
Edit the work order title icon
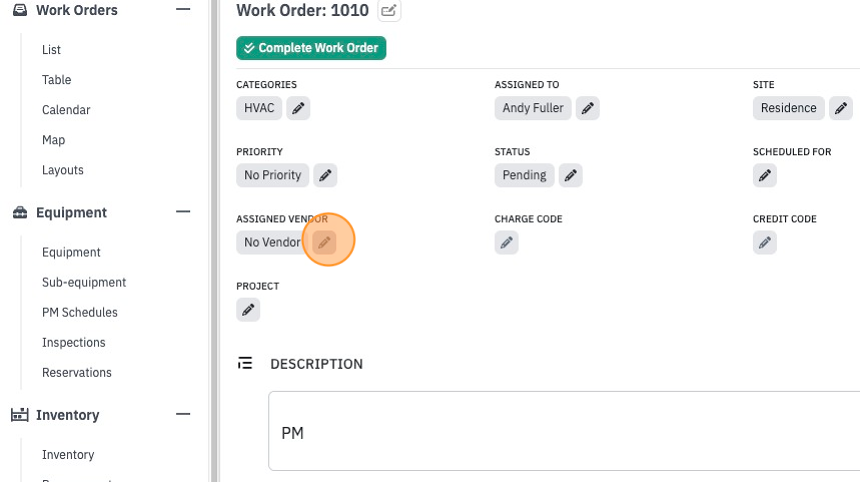coord(389,10)
